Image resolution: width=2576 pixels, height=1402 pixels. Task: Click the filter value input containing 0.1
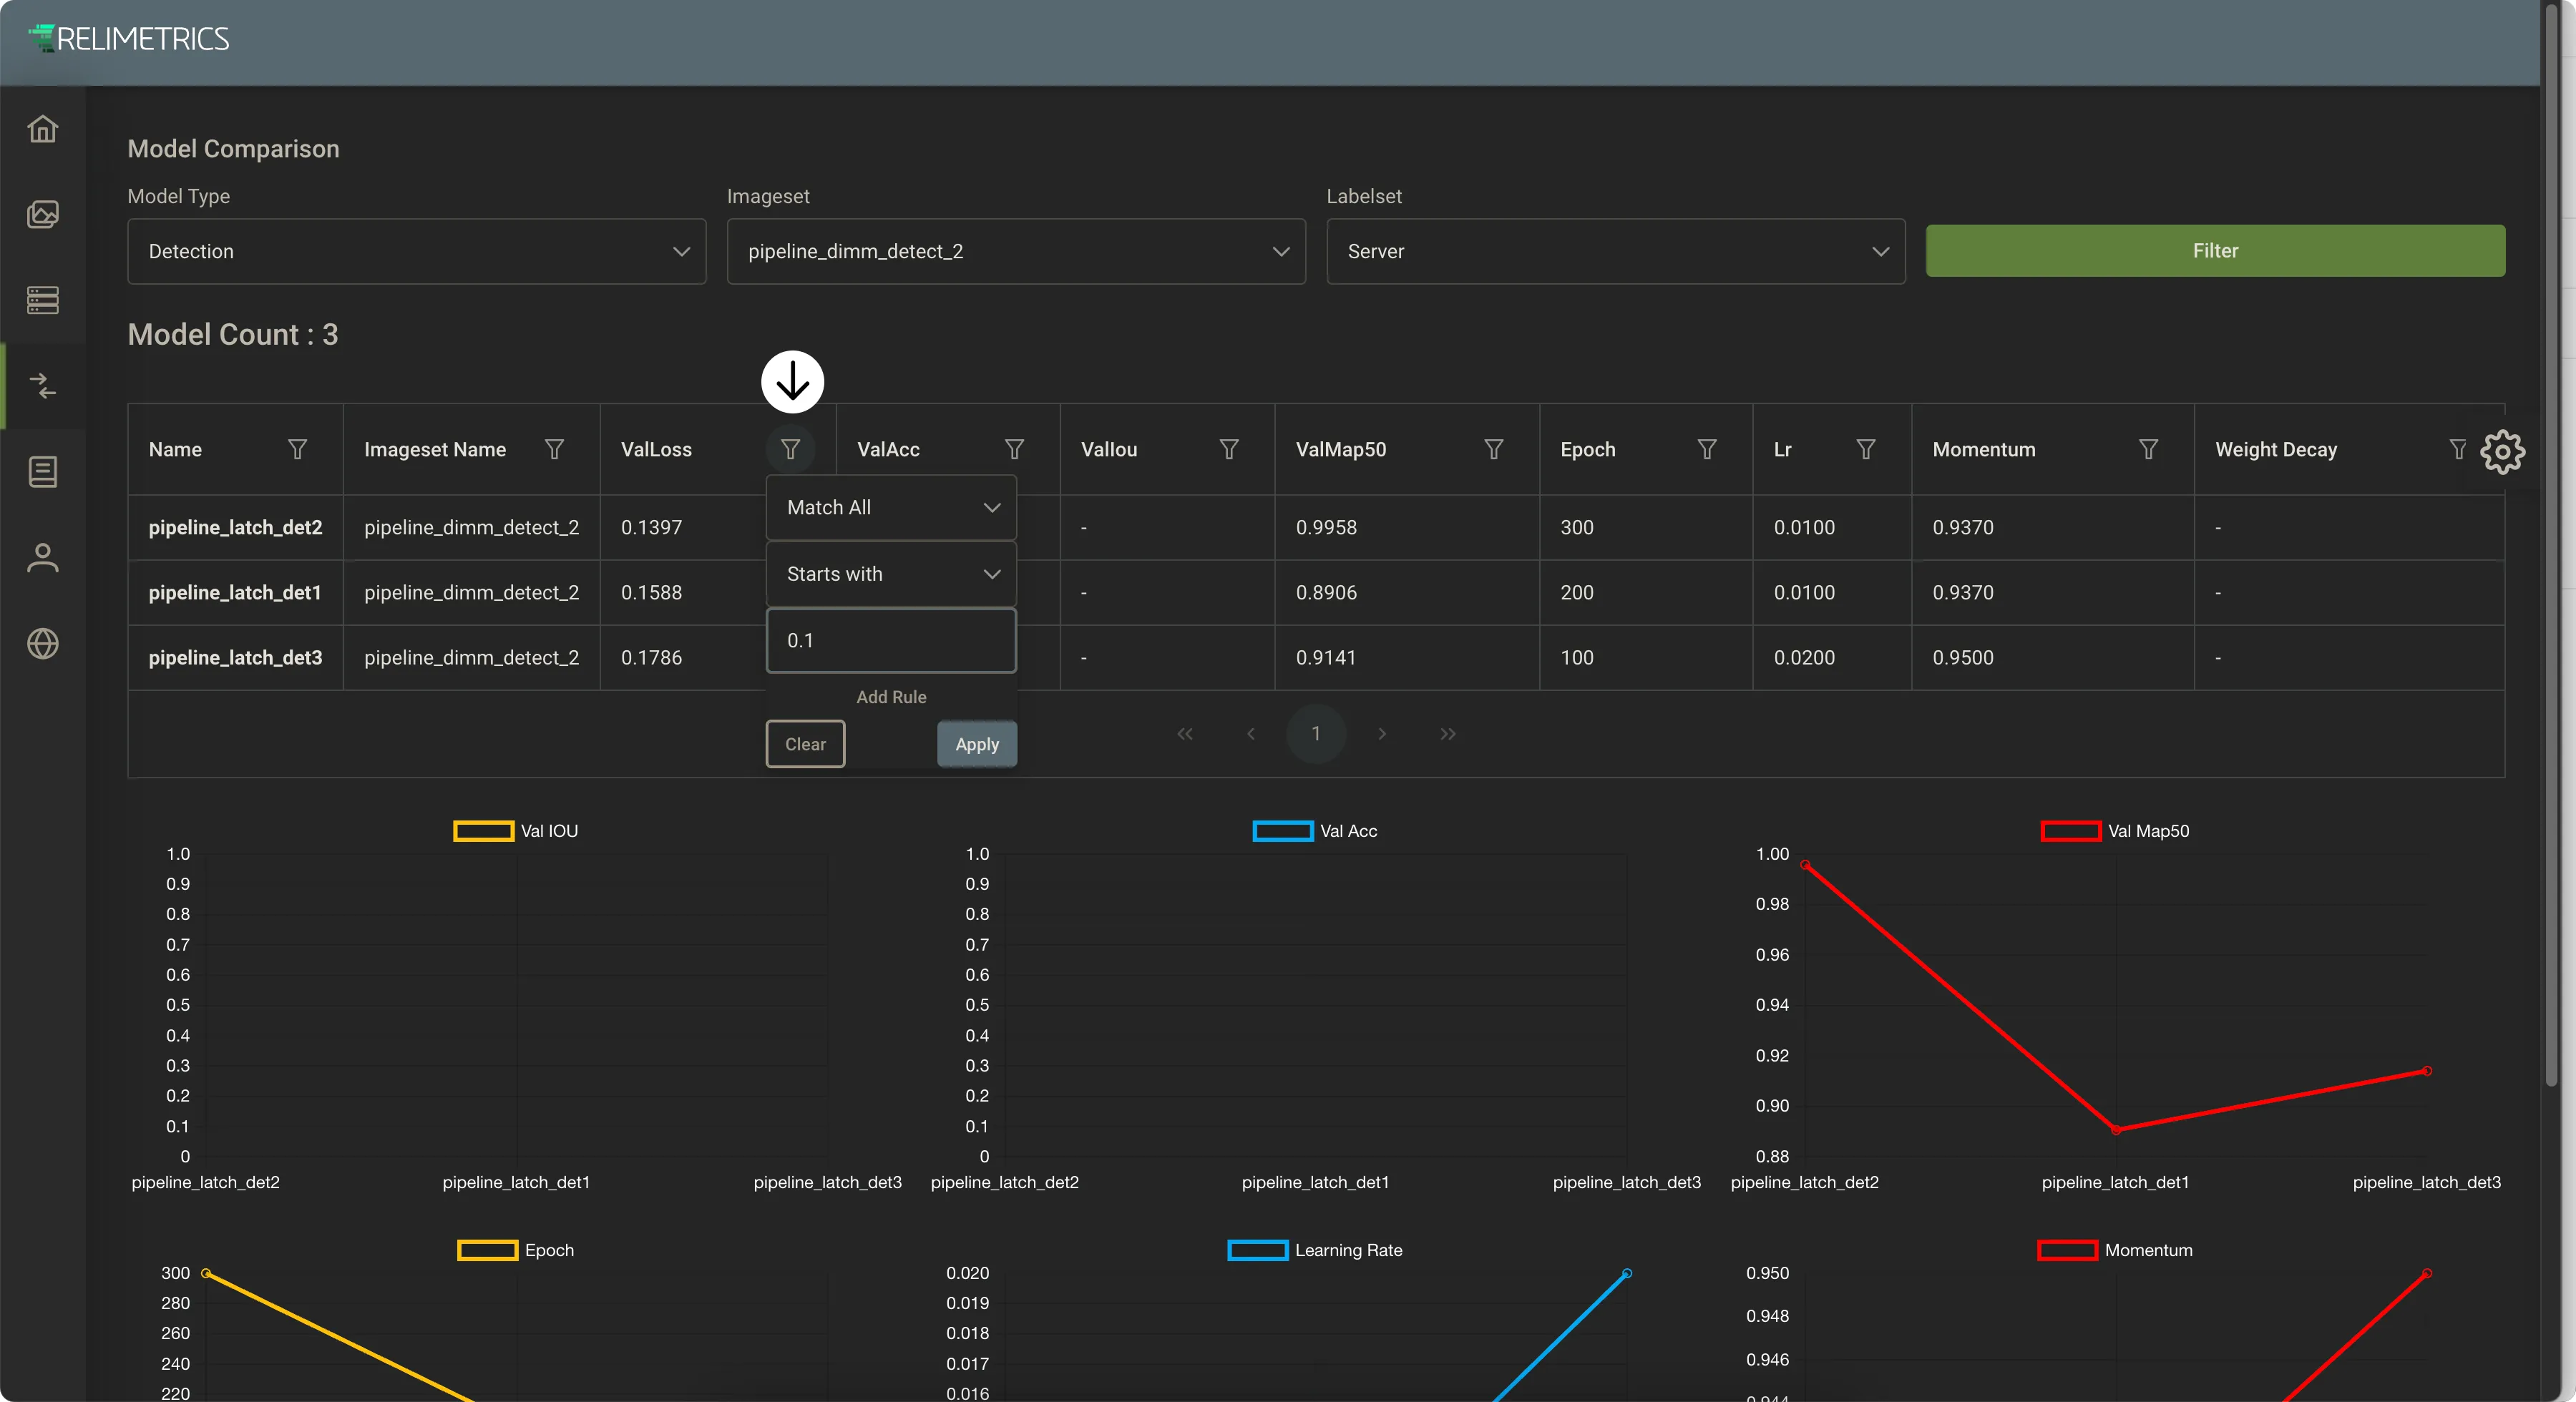click(x=891, y=641)
